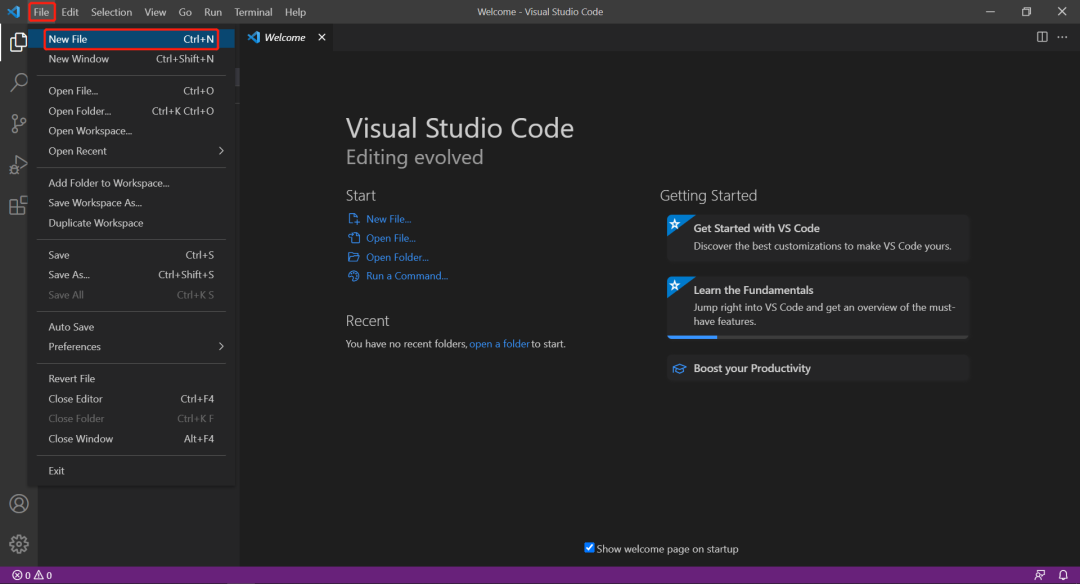Open the Search view icon
1080x584 pixels.
[18, 83]
